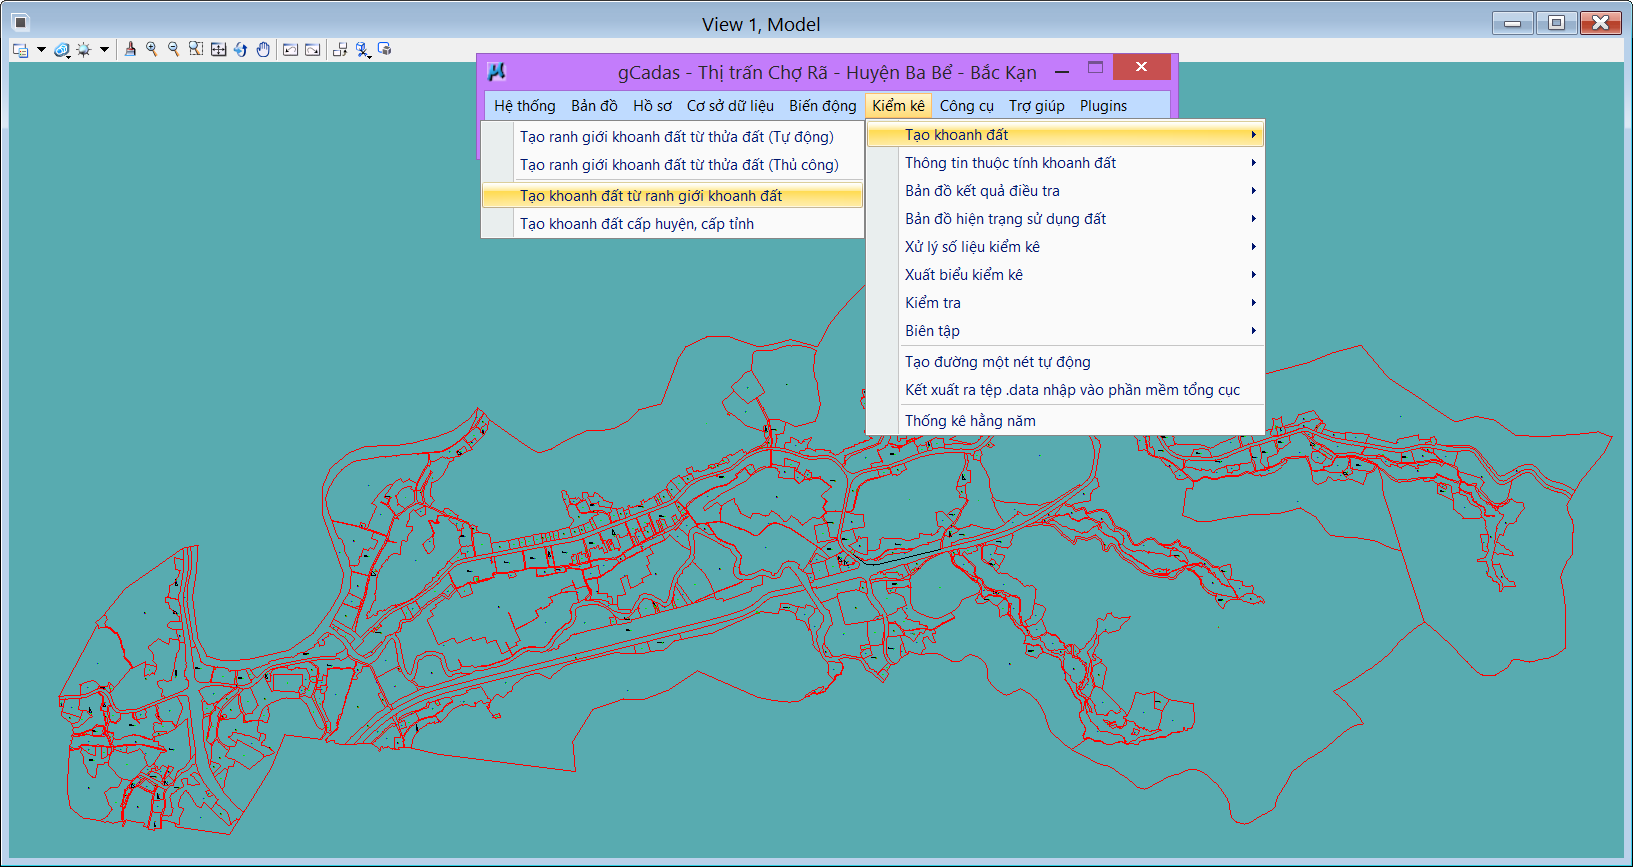Open the 'Biến động' menu
This screenshot has width=1633, height=867.
tap(822, 106)
